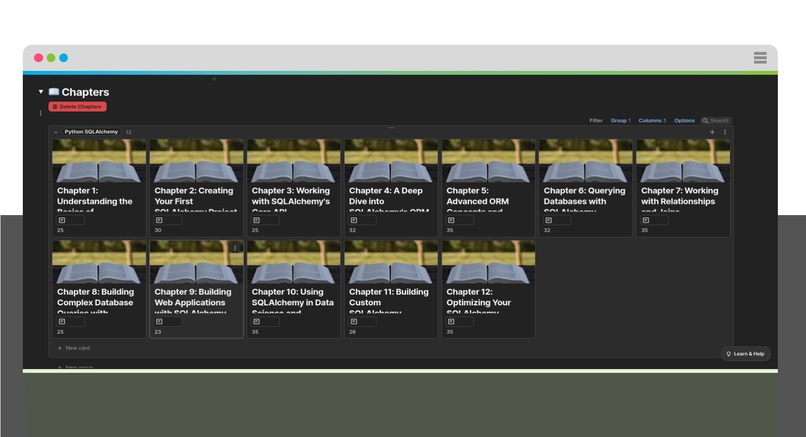Open the Group 1 settings
This screenshot has height=437, width=806.
[620, 120]
